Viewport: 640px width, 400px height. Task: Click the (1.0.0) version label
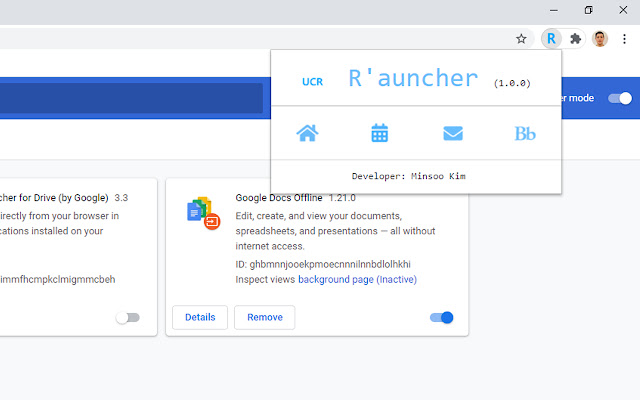coord(512,83)
